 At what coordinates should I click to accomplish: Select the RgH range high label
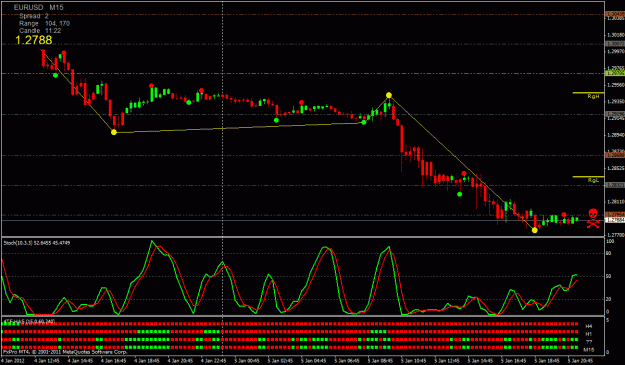(x=593, y=96)
